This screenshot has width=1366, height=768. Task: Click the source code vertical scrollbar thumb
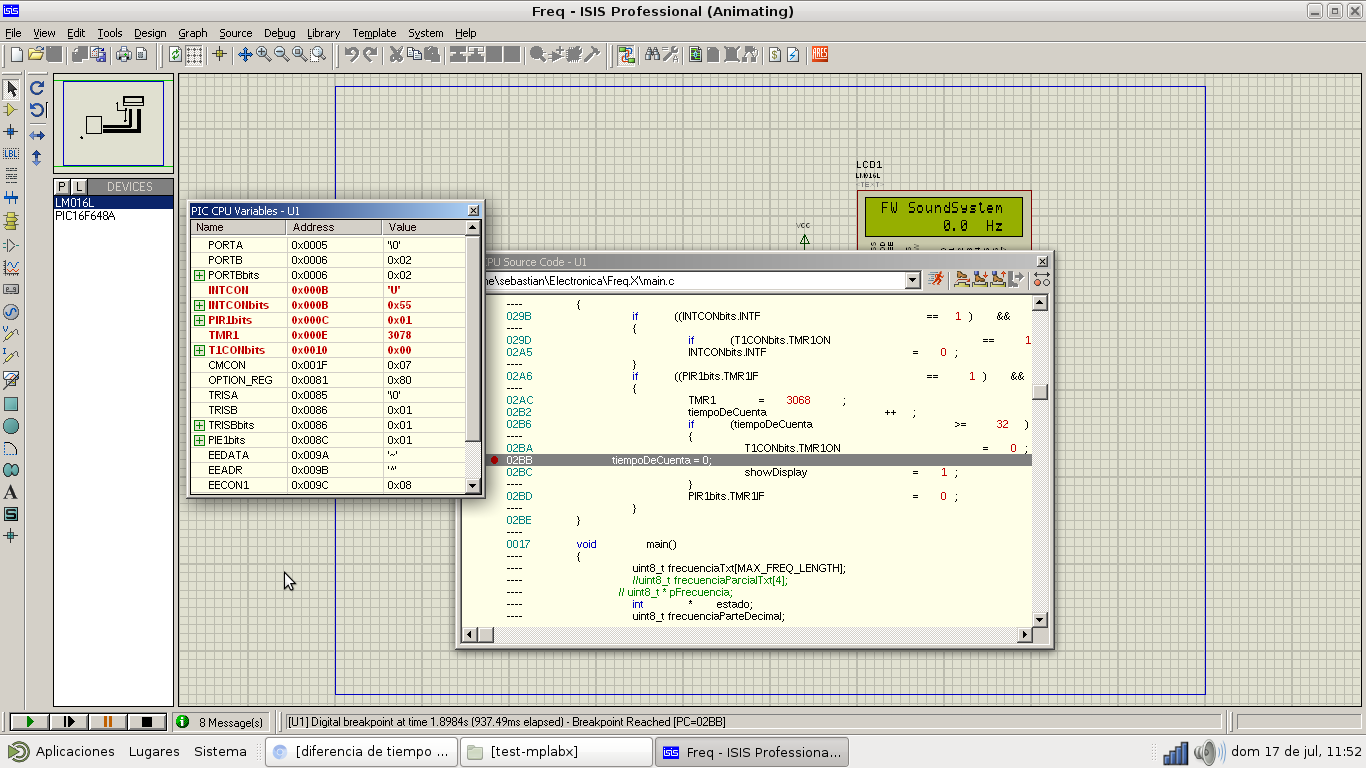(x=1040, y=392)
